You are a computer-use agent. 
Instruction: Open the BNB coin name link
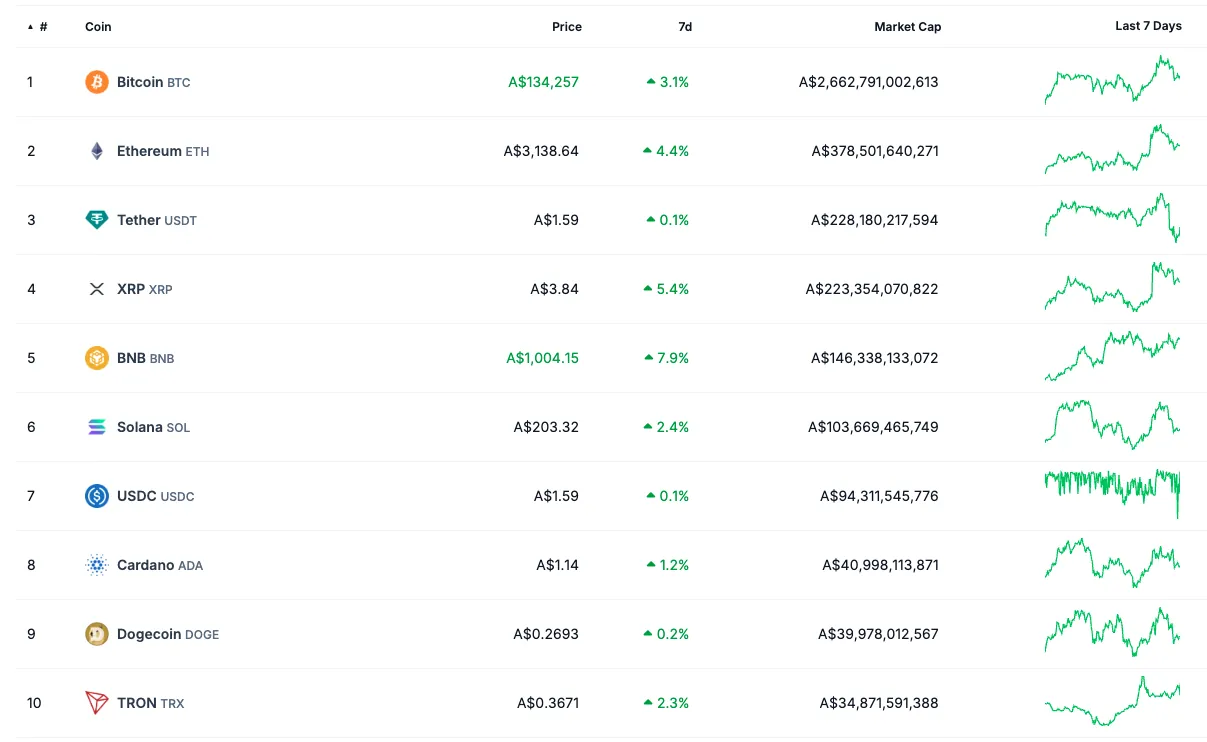coord(145,358)
